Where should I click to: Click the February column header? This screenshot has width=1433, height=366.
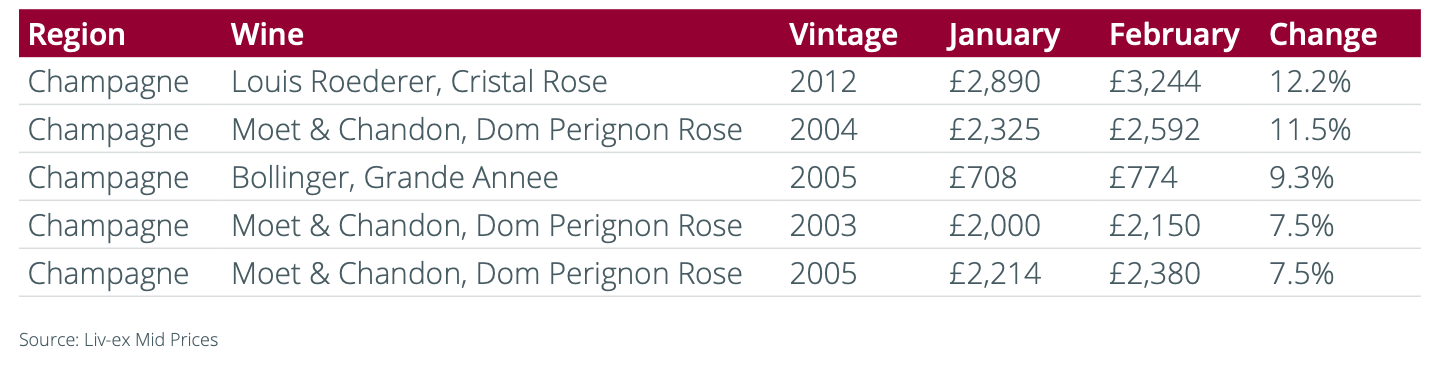[x=1174, y=35]
